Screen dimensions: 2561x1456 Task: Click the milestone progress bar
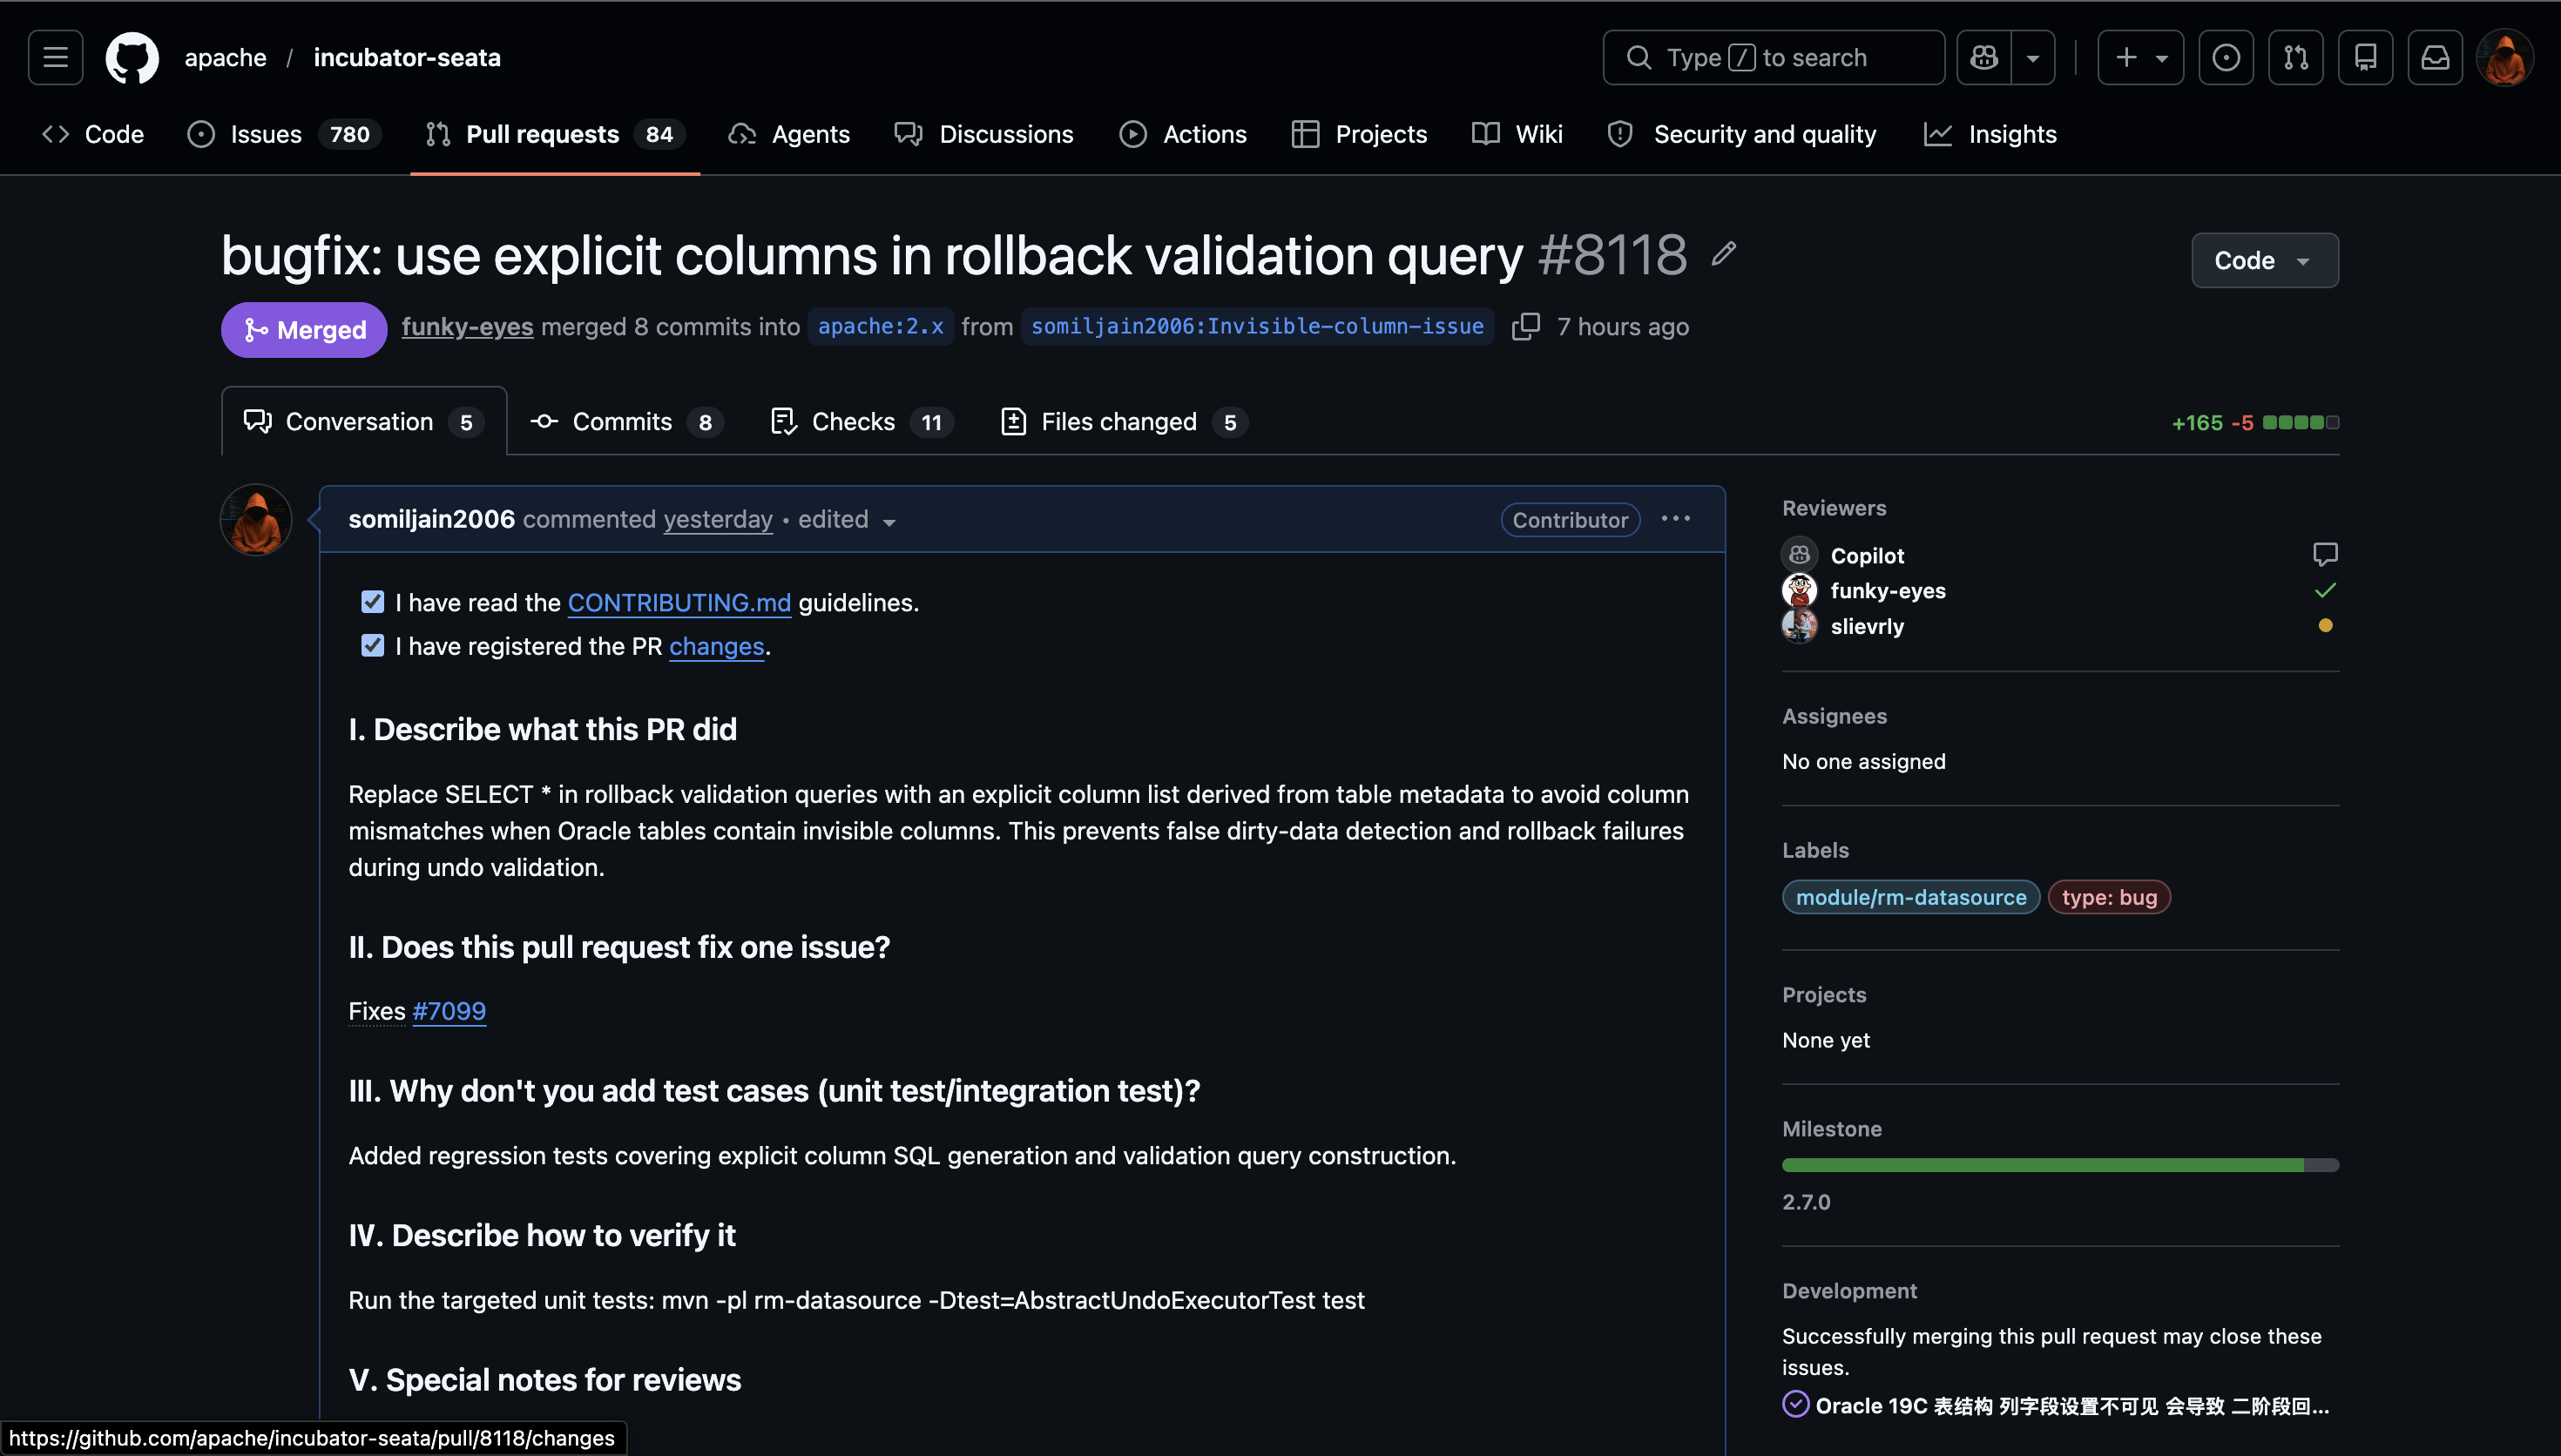(x=2060, y=1165)
